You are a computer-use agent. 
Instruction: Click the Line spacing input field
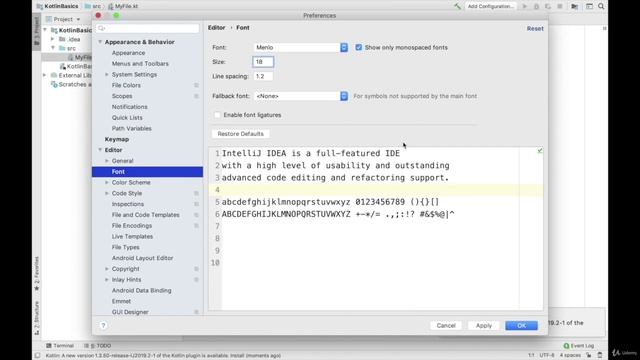tap(263, 76)
